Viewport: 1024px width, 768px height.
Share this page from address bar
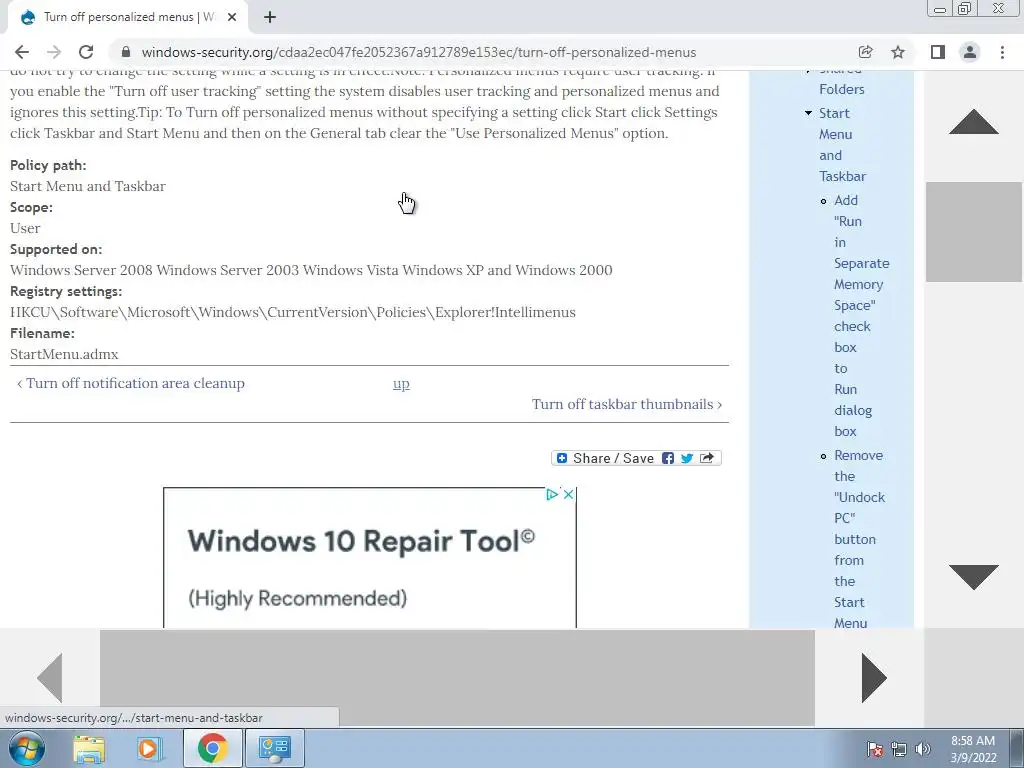[865, 52]
